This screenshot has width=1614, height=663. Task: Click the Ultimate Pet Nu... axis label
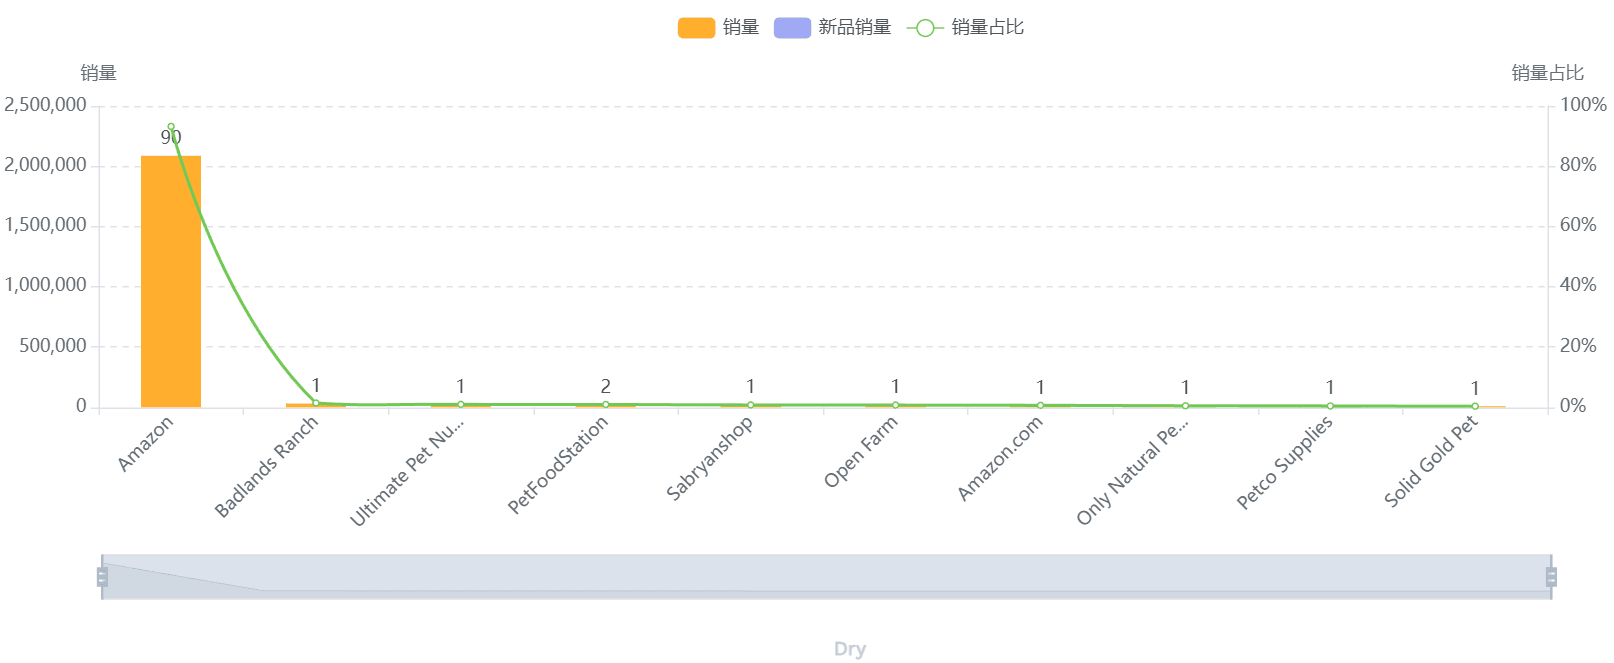click(x=407, y=470)
